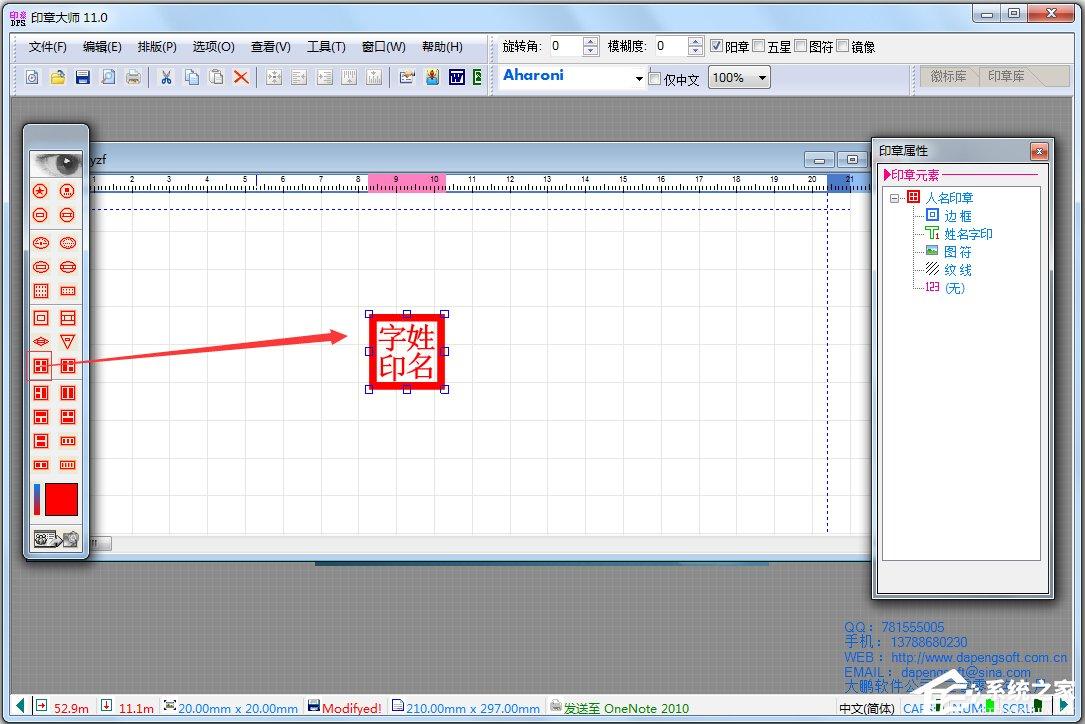1085x724 pixels.
Task: Click the 旋转角 input field
Action: pyautogui.click(x=567, y=46)
